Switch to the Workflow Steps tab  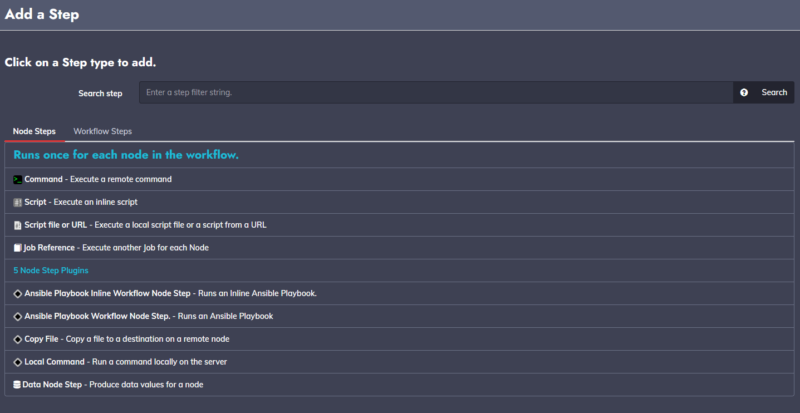pyautogui.click(x=103, y=131)
